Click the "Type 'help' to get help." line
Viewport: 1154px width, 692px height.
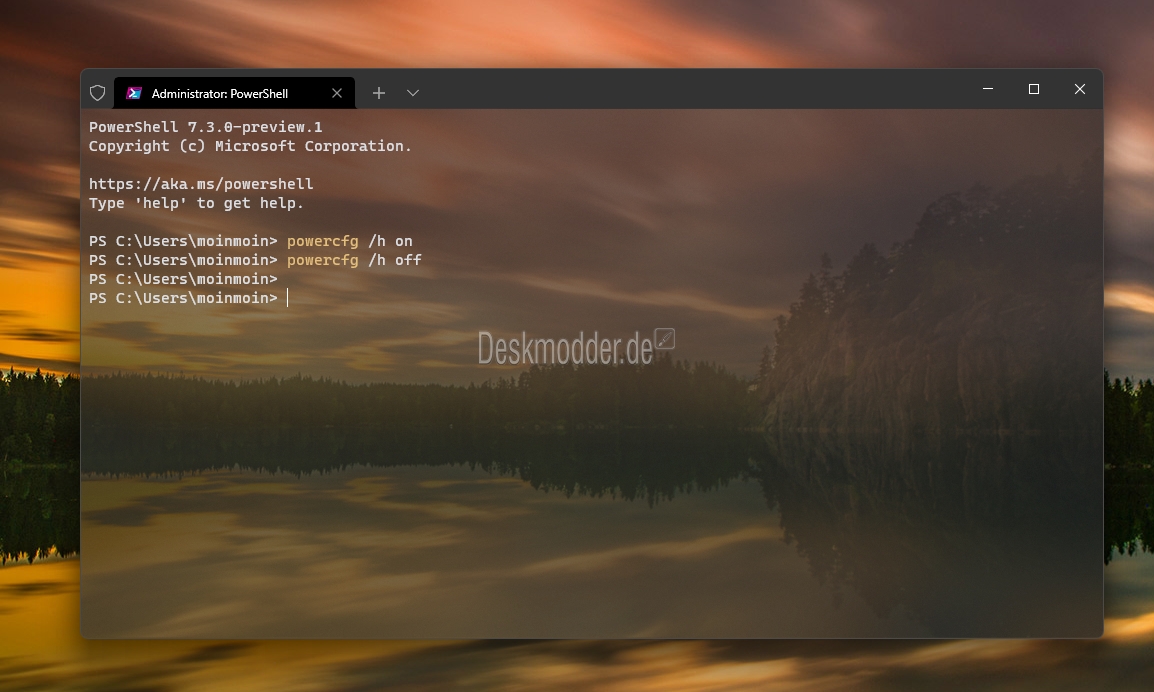(x=197, y=203)
